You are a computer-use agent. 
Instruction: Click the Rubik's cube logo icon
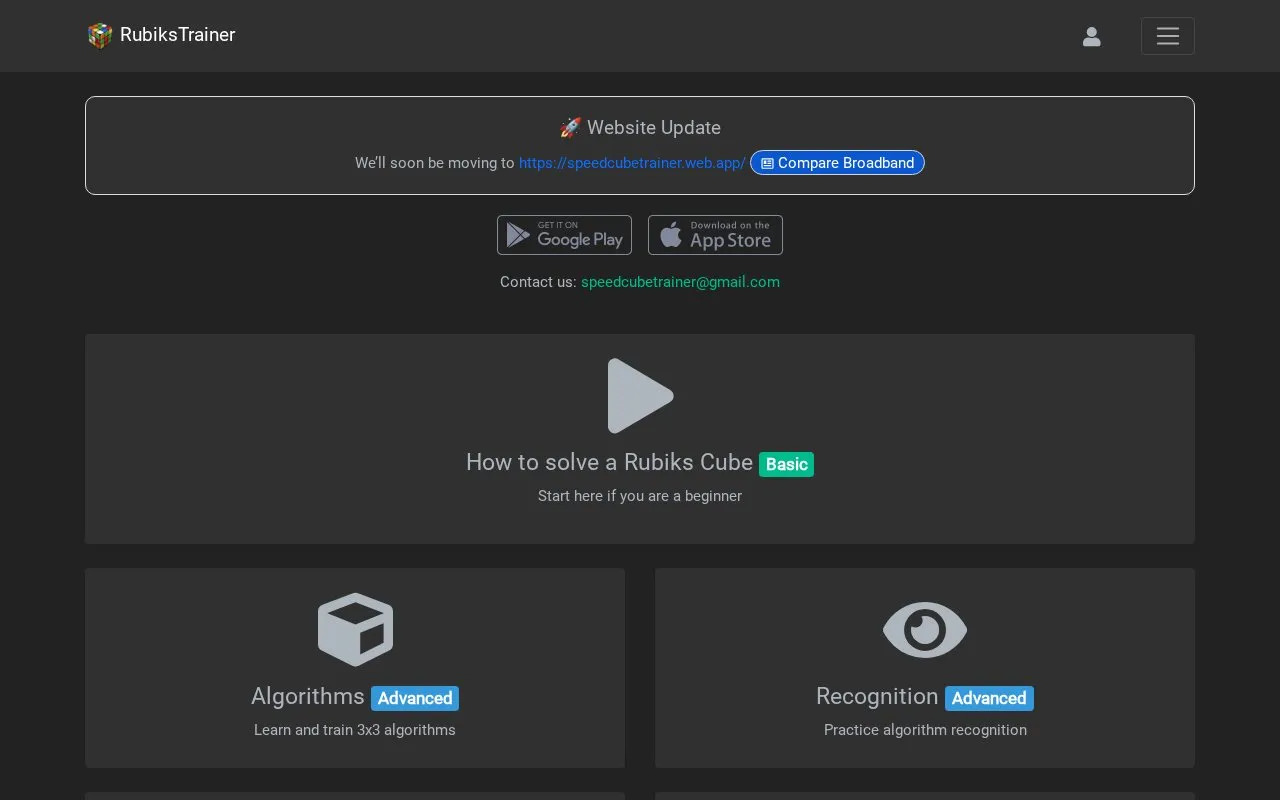pos(100,36)
